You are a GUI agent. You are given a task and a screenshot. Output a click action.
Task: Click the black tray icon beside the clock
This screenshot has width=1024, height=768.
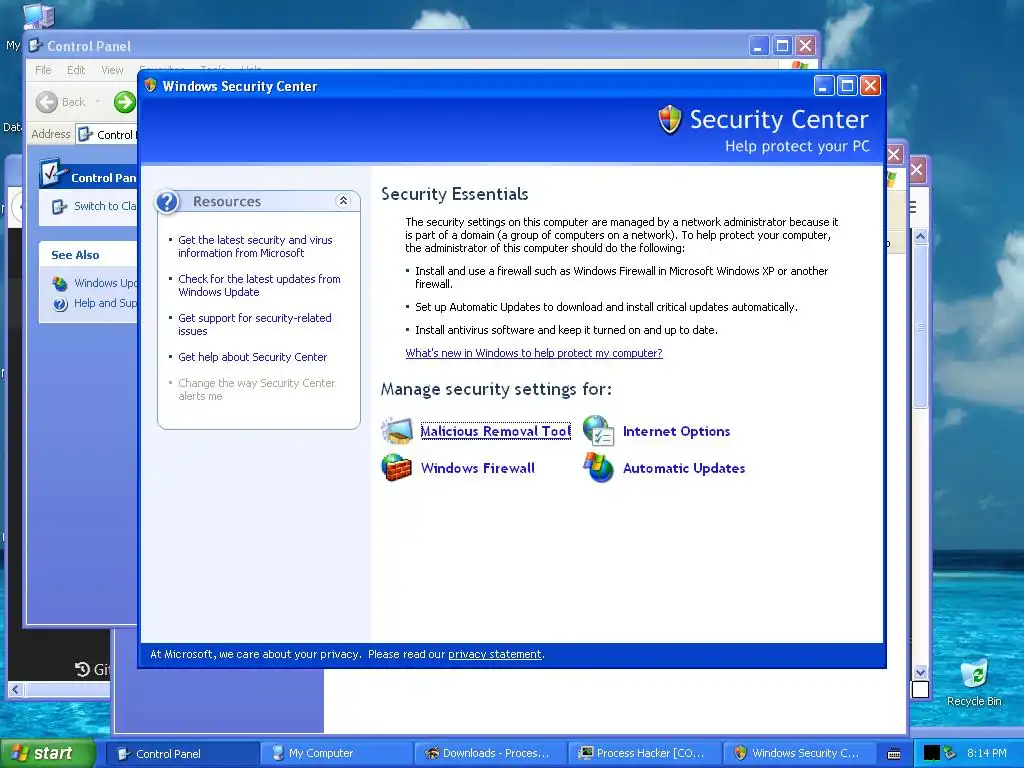[x=931, y=753]
